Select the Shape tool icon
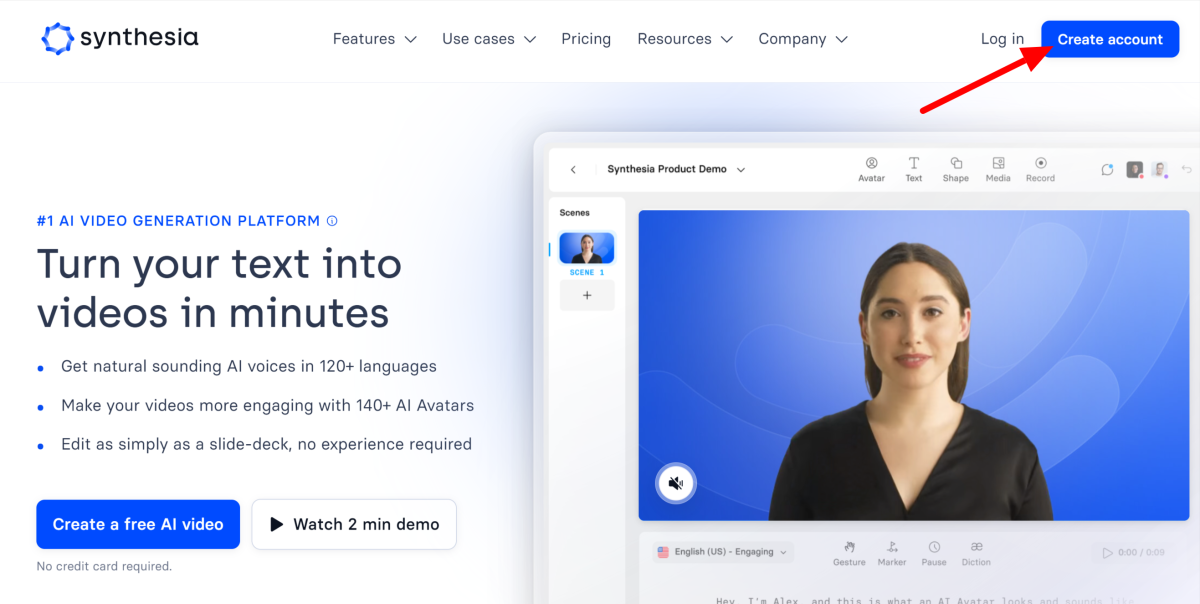The width and height of the screenshot is (1200, 604). coord(955,164)
